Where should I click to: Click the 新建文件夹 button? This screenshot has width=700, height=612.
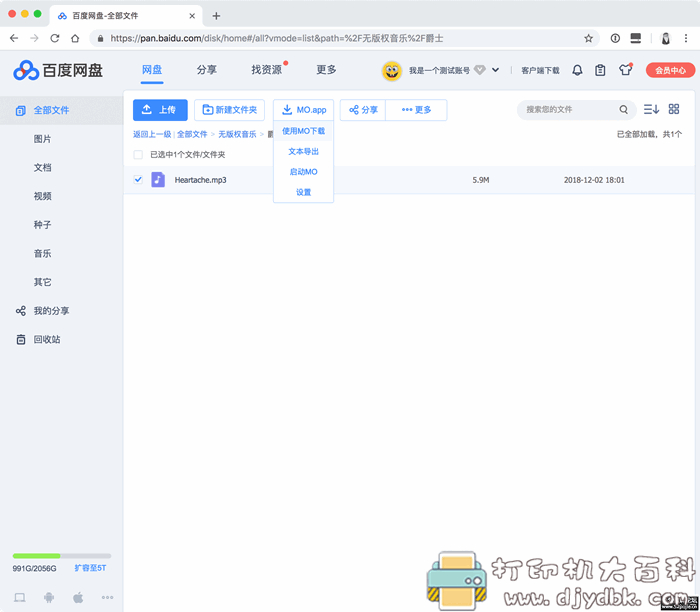[x=229, y=110]
